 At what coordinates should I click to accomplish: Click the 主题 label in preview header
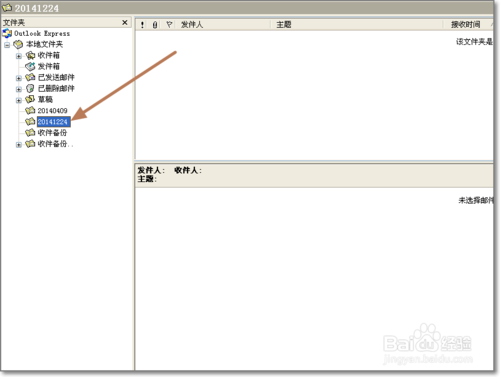[x=147, y=179]
